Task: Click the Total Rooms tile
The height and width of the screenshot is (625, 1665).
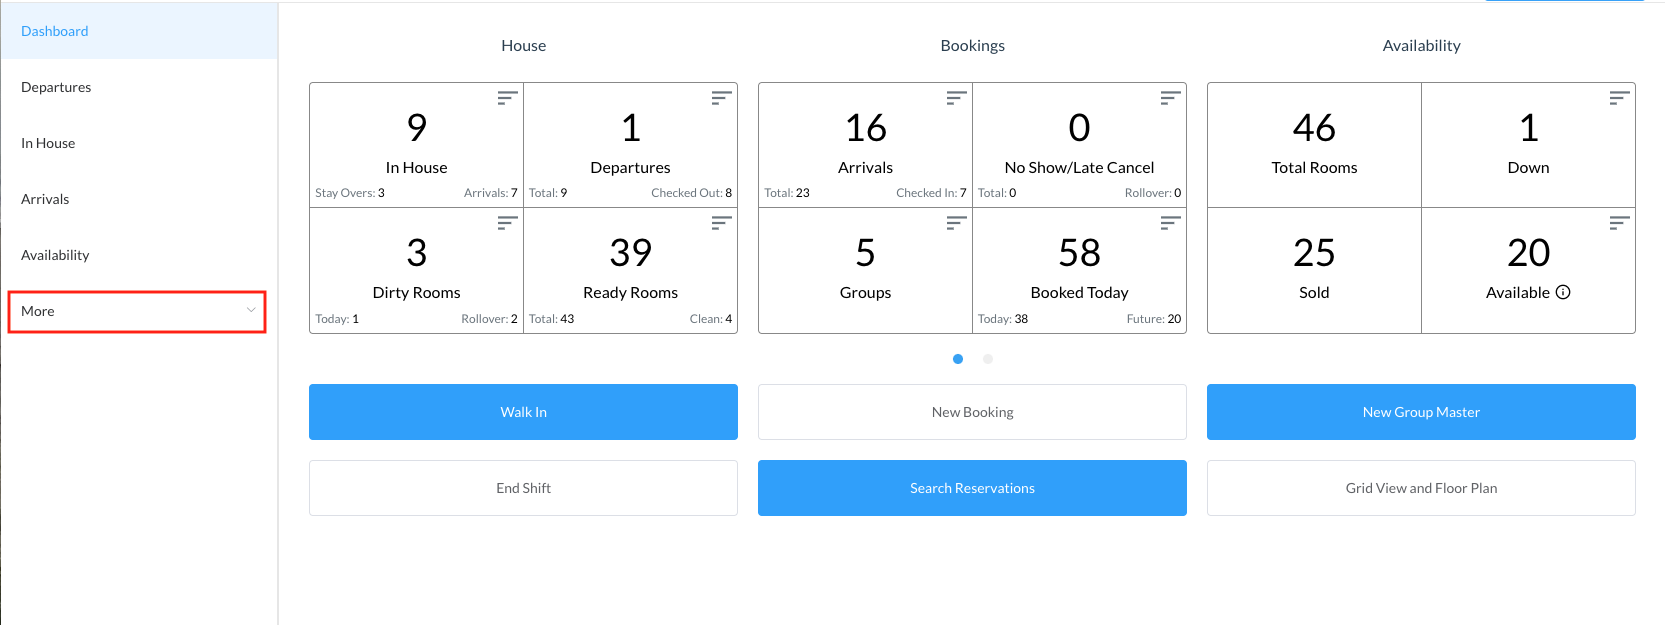Action: tap(1314, 145)
